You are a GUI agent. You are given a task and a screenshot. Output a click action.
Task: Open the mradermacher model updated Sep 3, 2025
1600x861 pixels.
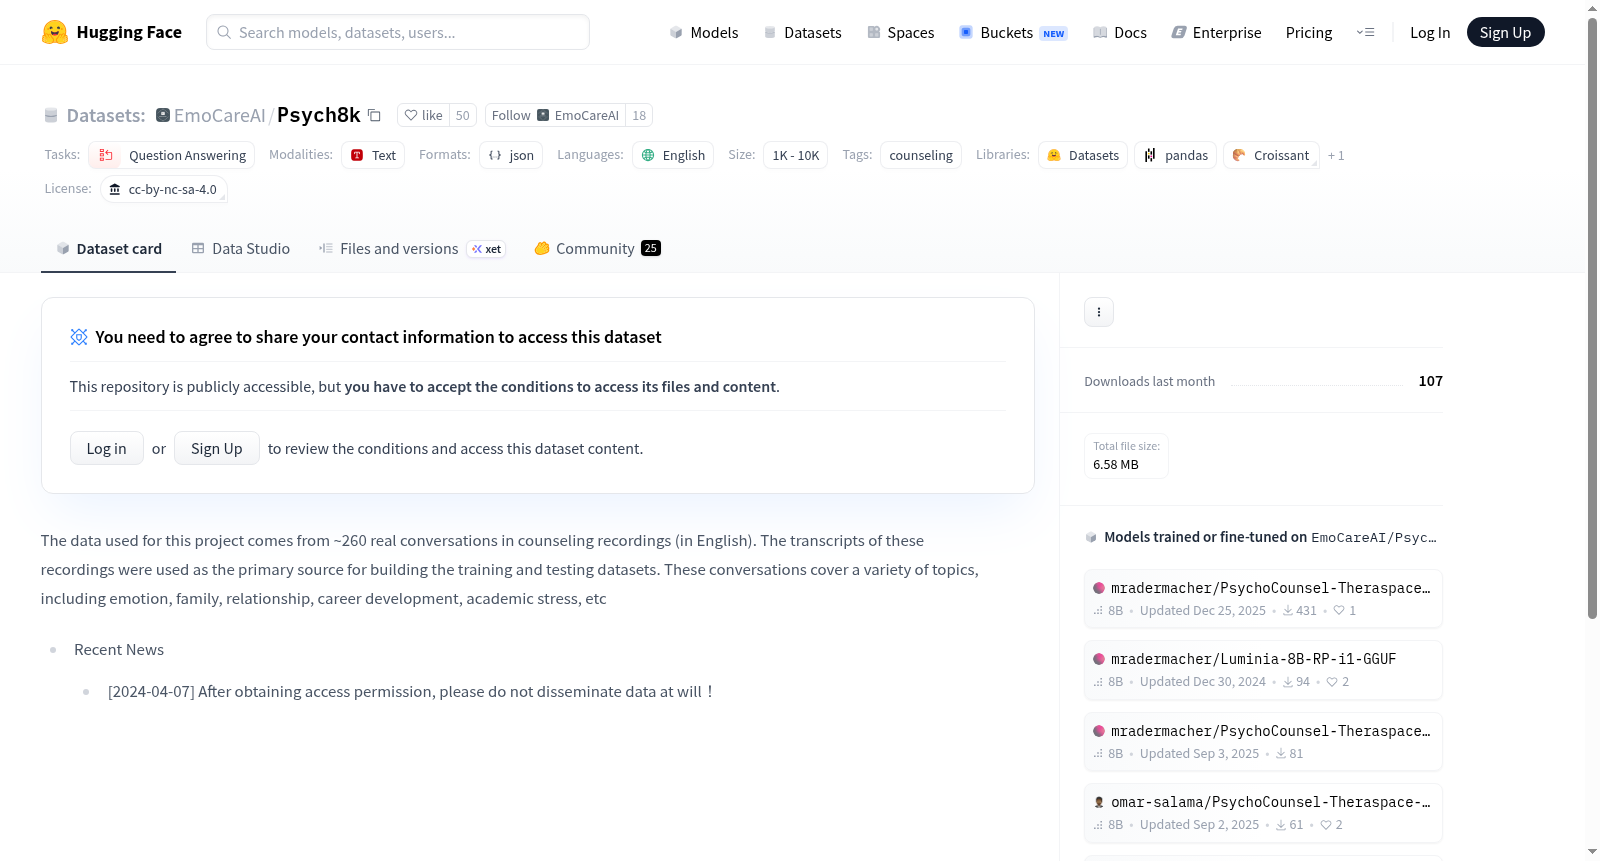pos(1263,742)
